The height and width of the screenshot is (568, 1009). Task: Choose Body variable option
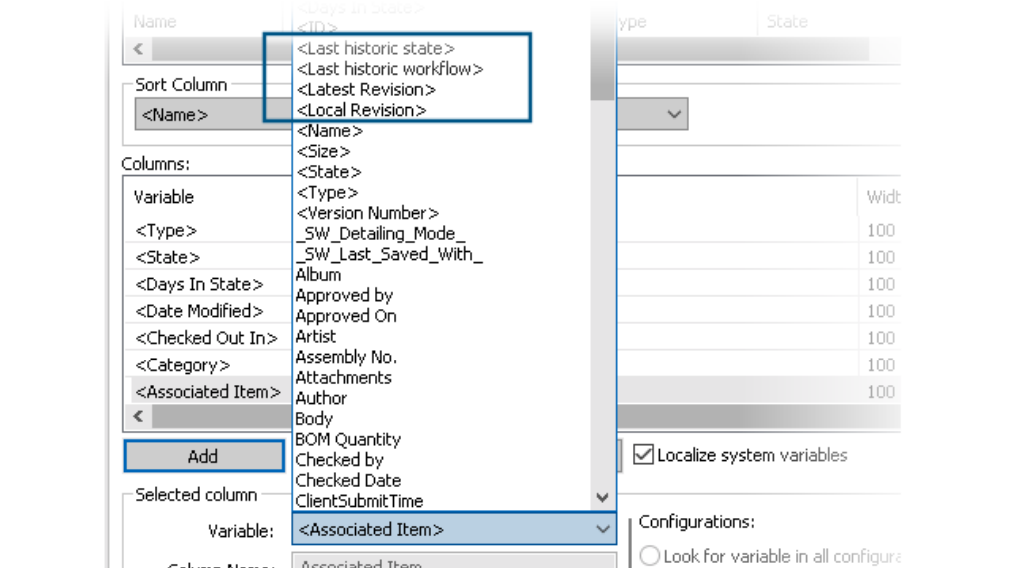point(314,419)
